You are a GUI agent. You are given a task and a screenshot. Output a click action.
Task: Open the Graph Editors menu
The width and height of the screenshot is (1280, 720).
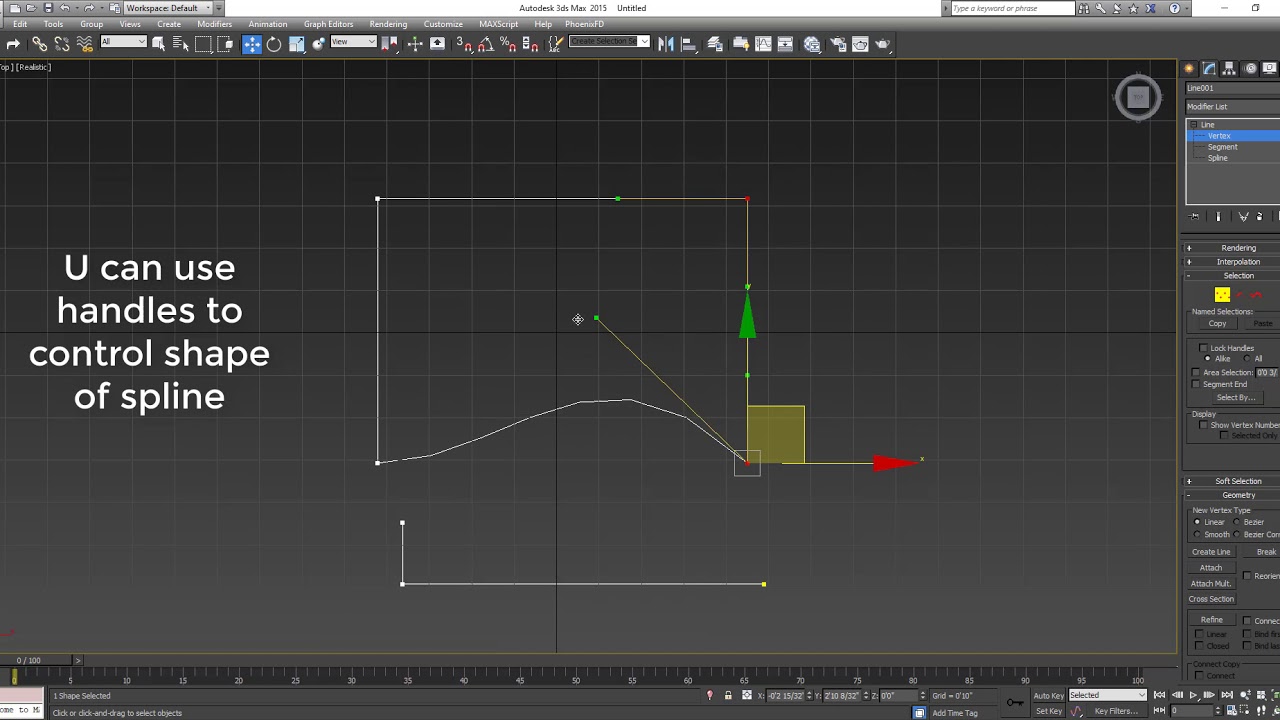[x=328, y=24]
